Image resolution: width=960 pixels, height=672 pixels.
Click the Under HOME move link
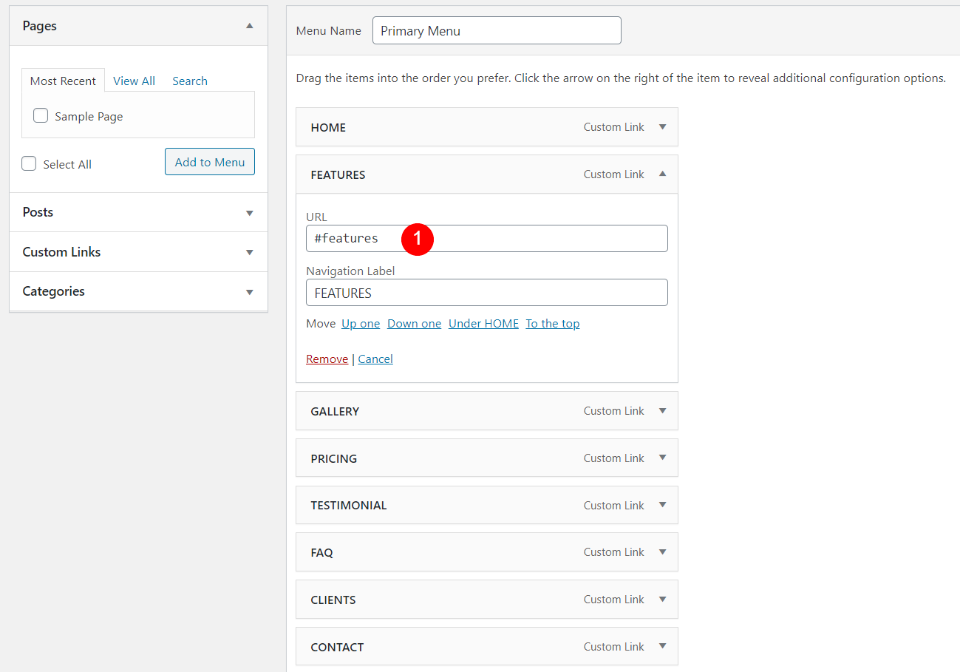tap(483, 323)
